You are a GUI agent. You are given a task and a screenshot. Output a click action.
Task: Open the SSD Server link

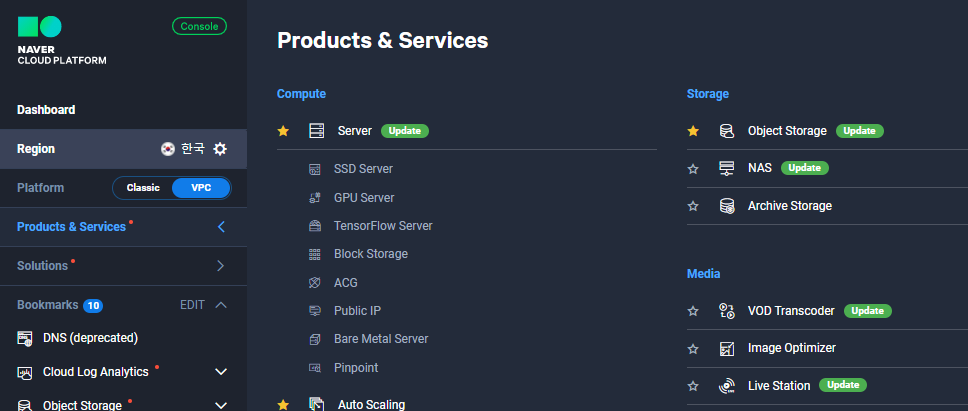tap(363, 169)
